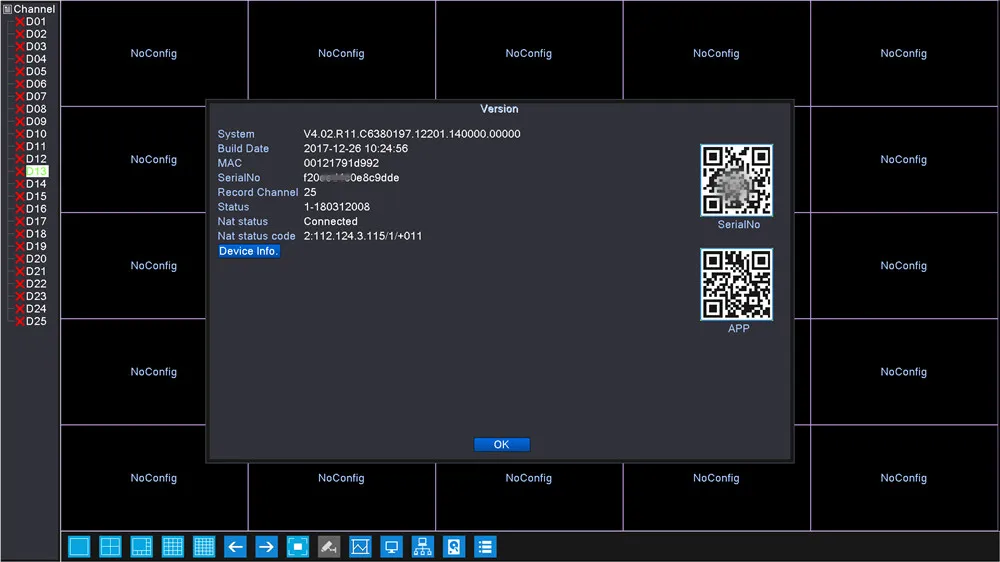Go to next page with right arrow
Image resolution: width=1000 pixels, height=562 pixels.
(267, 547)
